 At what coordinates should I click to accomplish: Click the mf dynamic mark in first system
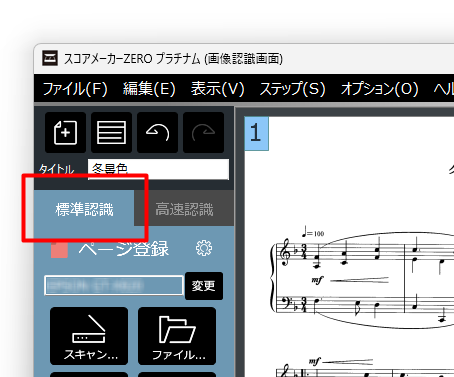click(x=317, y=280)
